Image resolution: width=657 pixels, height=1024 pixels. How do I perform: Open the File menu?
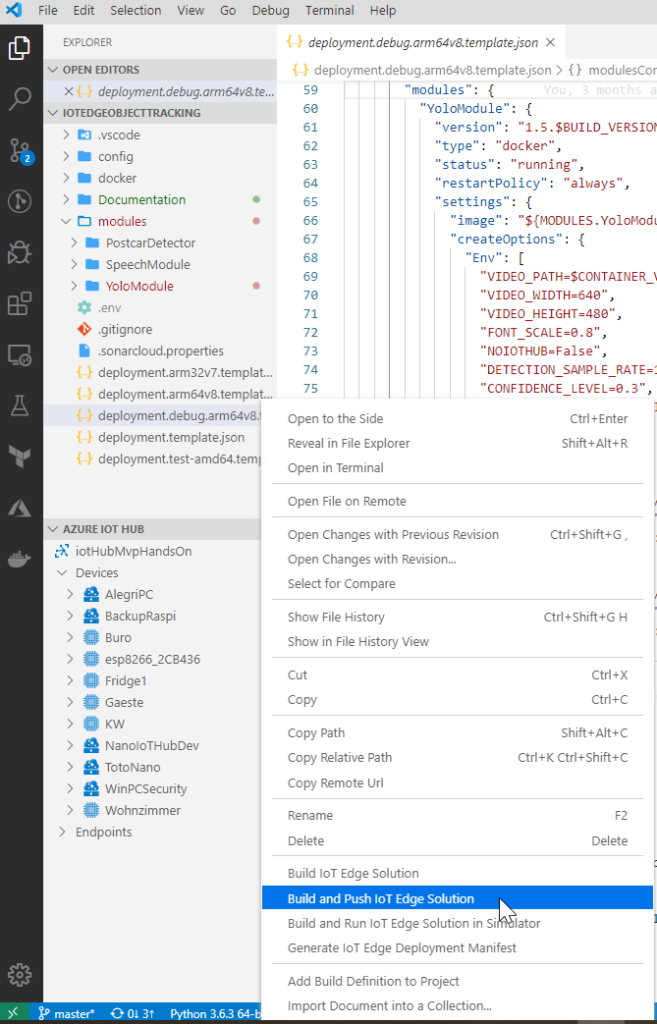pyautogui.click(x=48, y=10)
